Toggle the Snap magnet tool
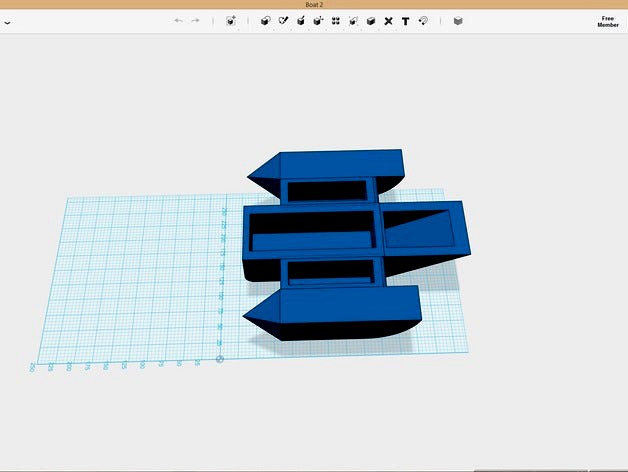The width and height of the screenshot is (628, 472). tap(423, 21)
